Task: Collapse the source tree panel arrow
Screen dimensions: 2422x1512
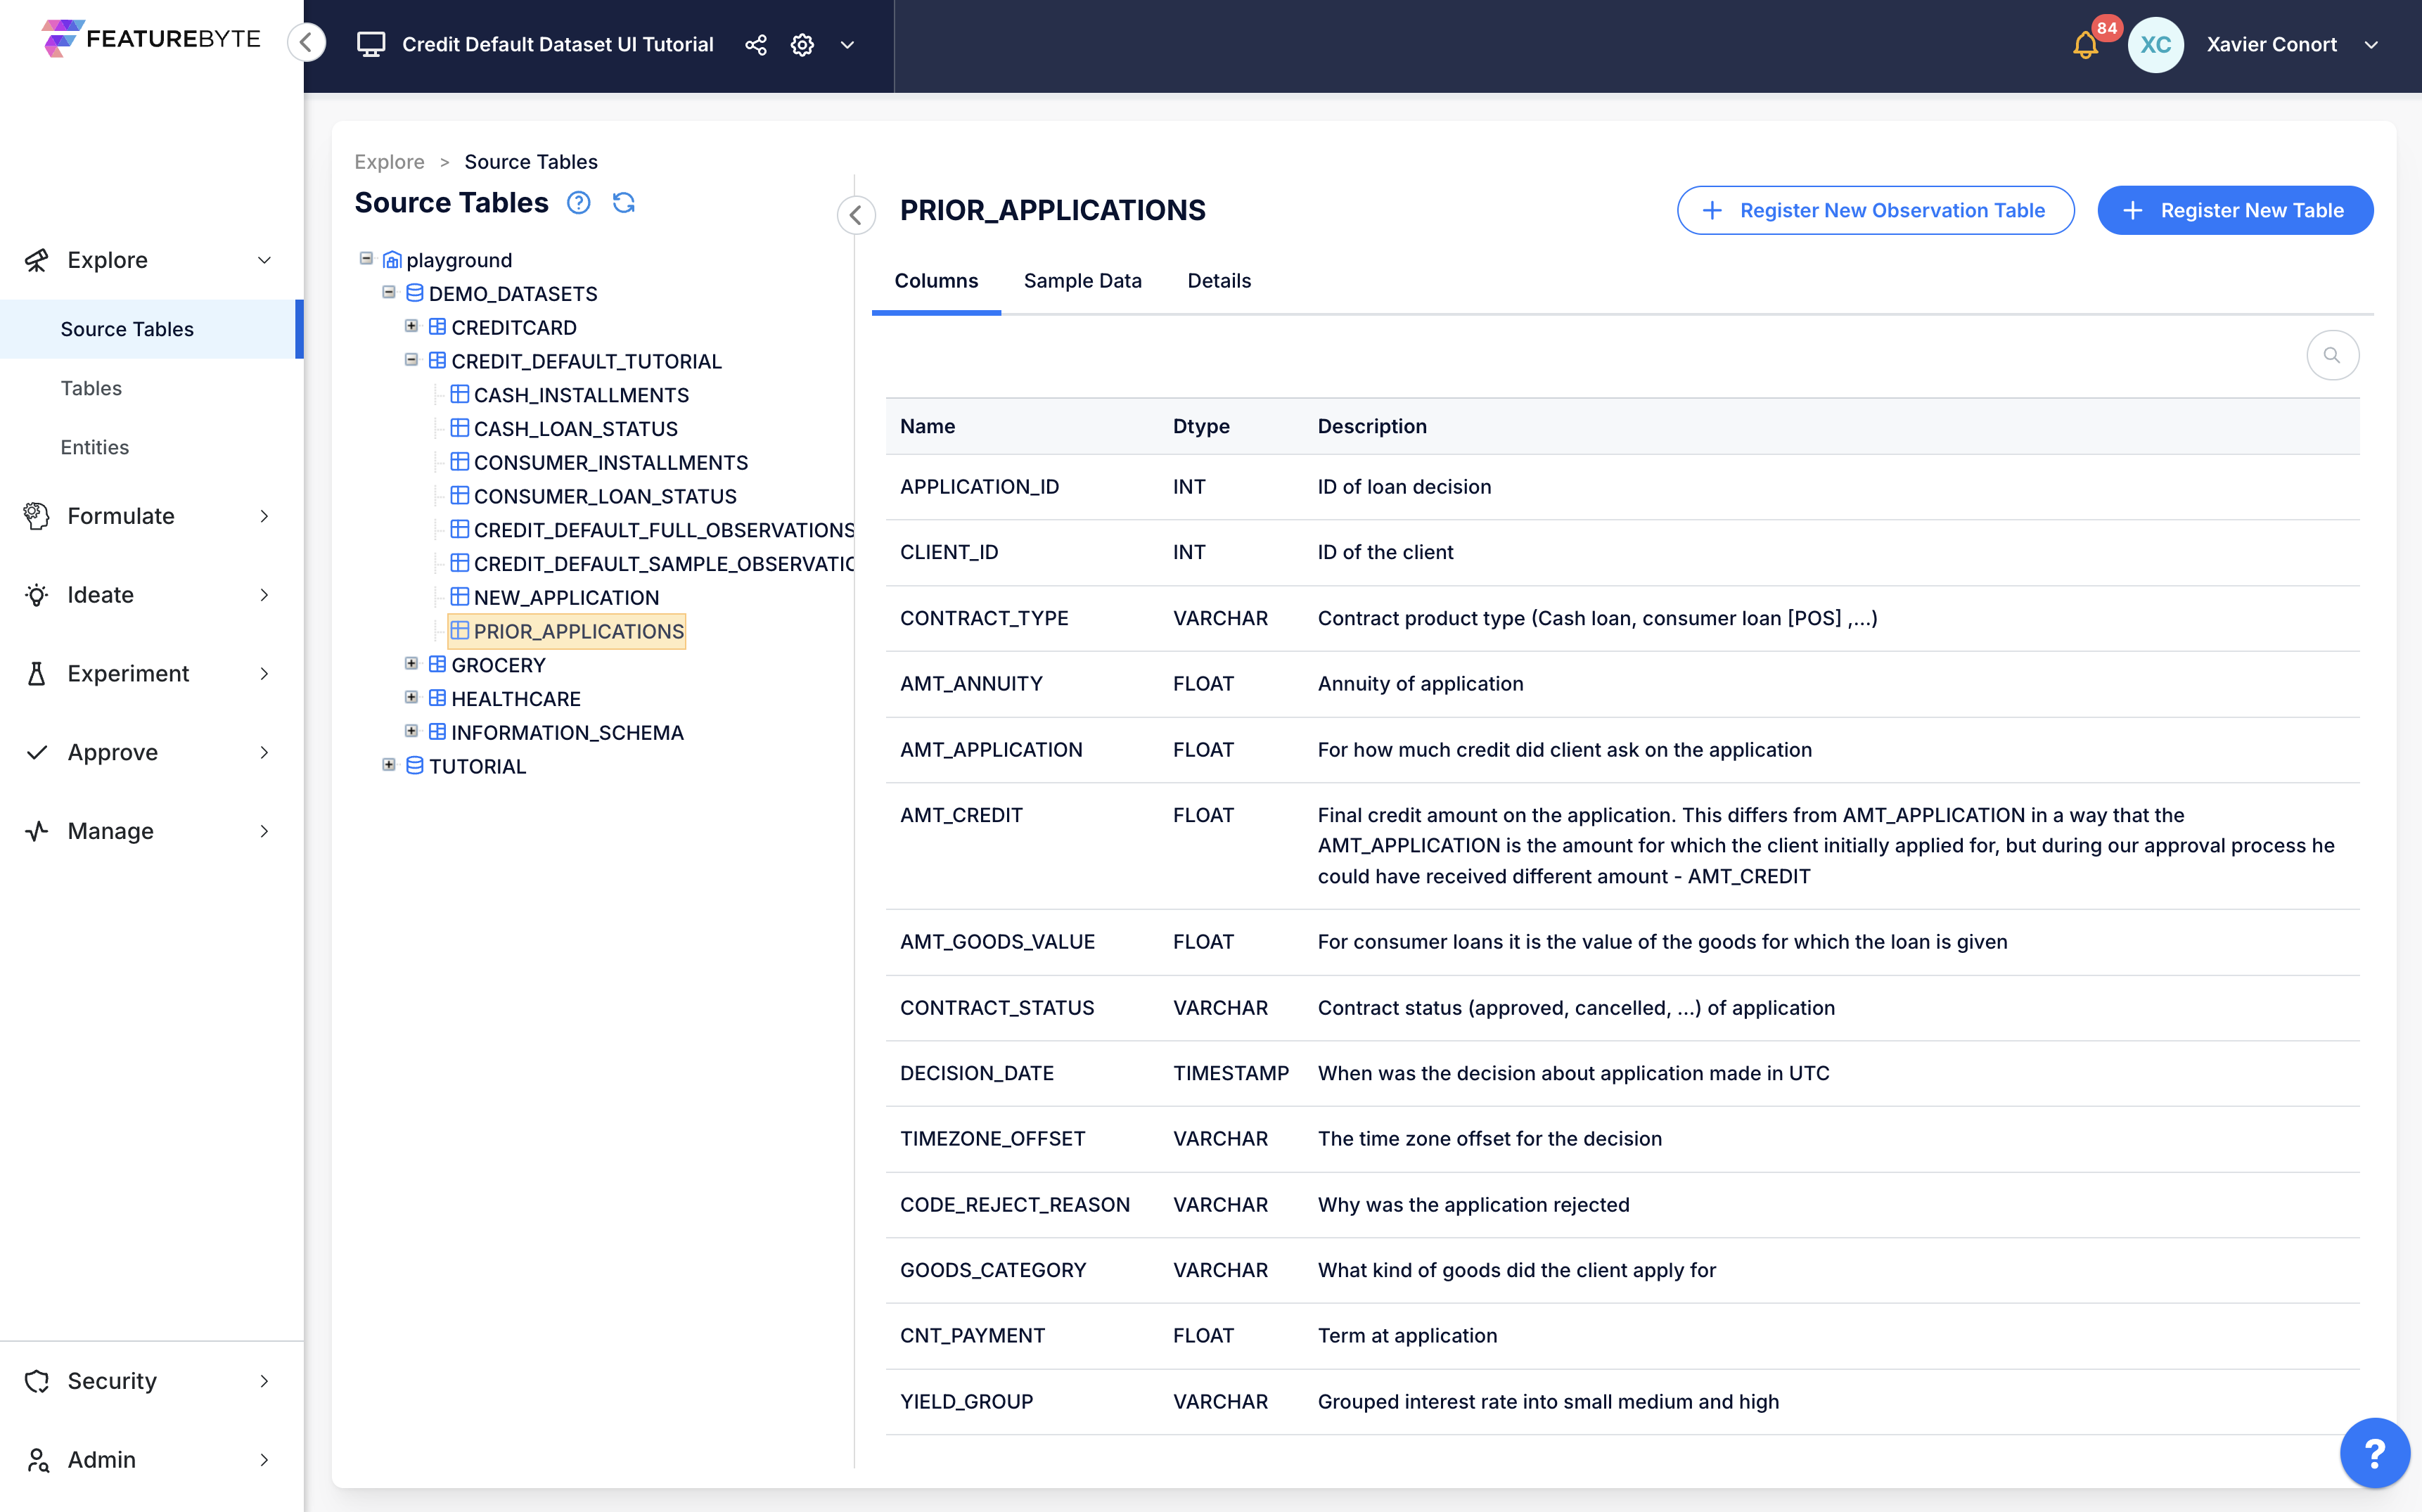Action: (x=856, y=214)
